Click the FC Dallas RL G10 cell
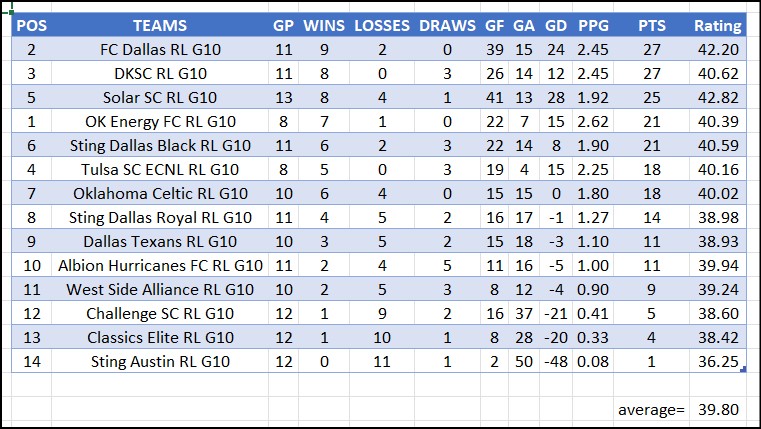 [x=159, y=49]
